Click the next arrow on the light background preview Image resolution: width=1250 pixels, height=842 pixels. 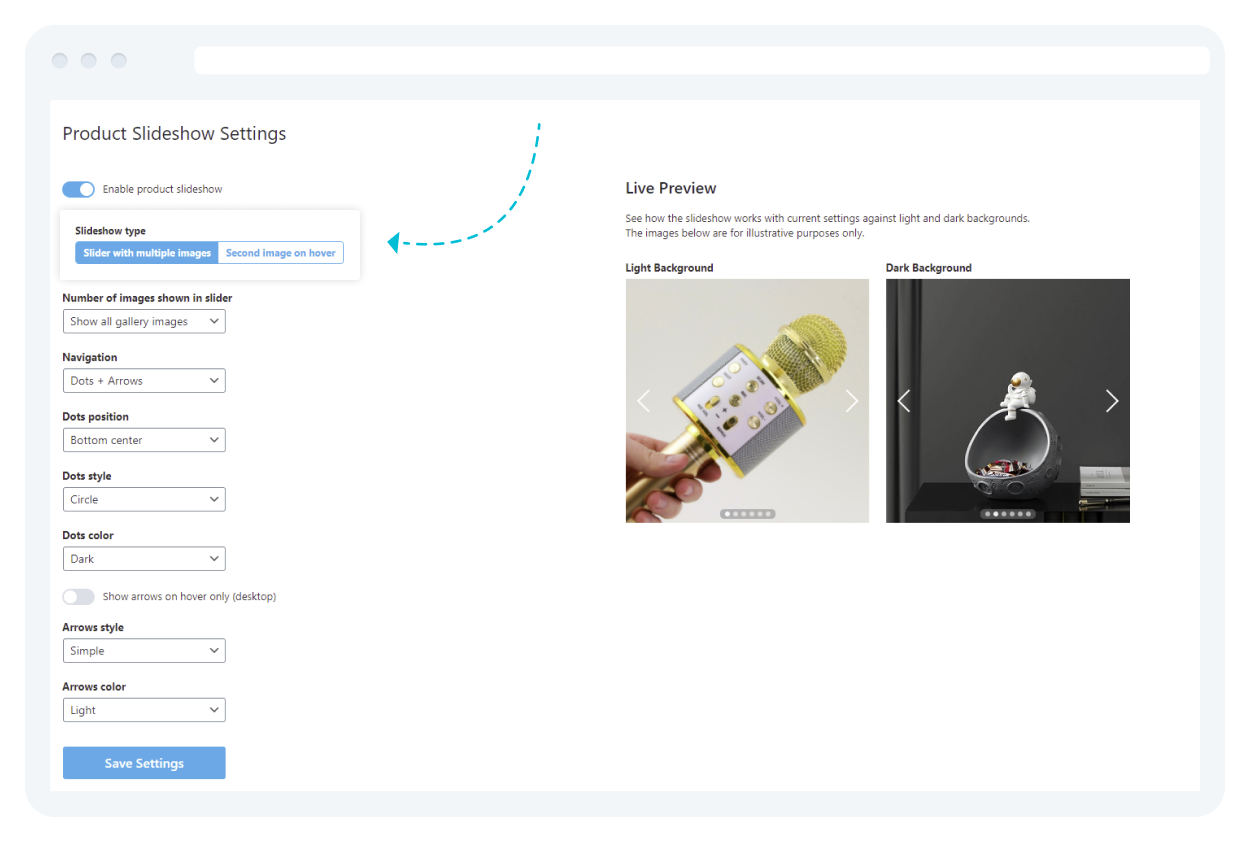click(x=852, y=401)
